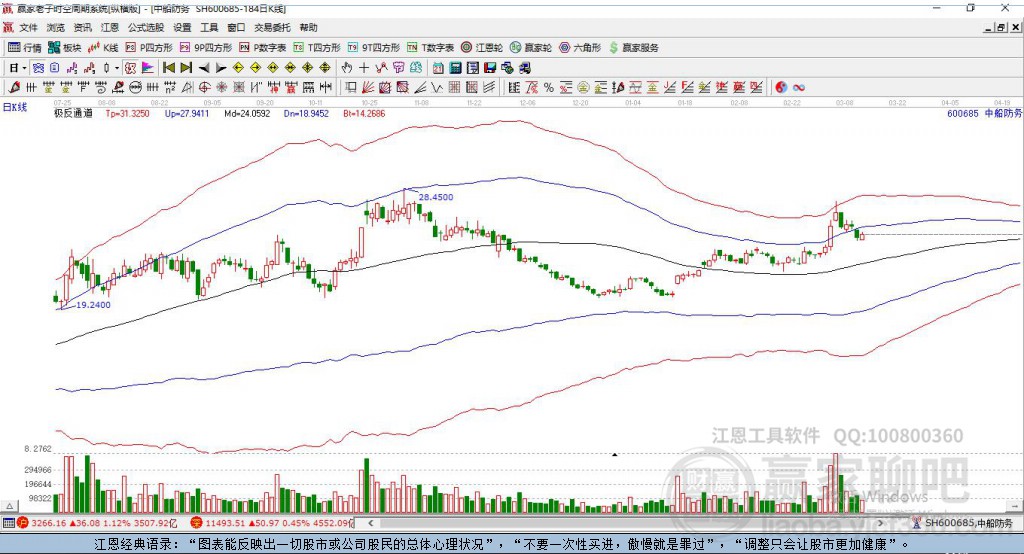Click the SH600685,中船防务 status bar entry
This screenshot has width=1024, height=554.
click(963, 523)
